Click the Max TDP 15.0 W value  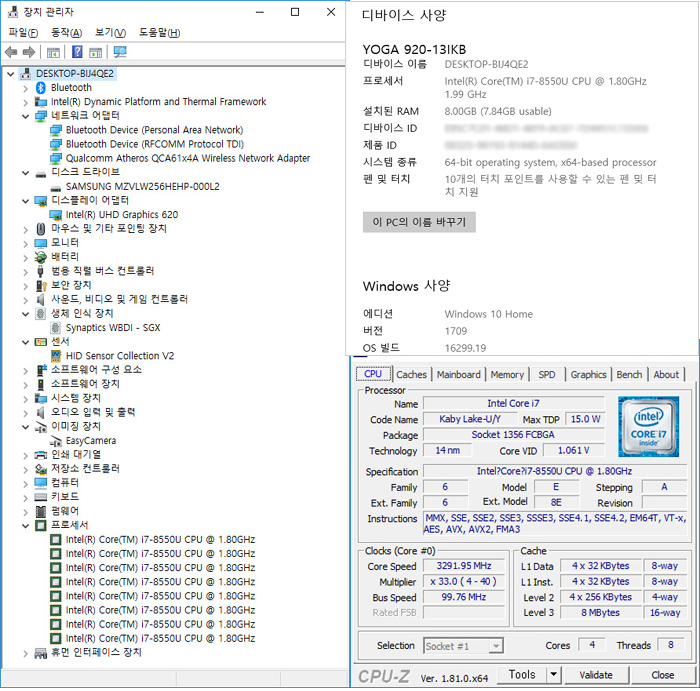click(x=585, y=419)
